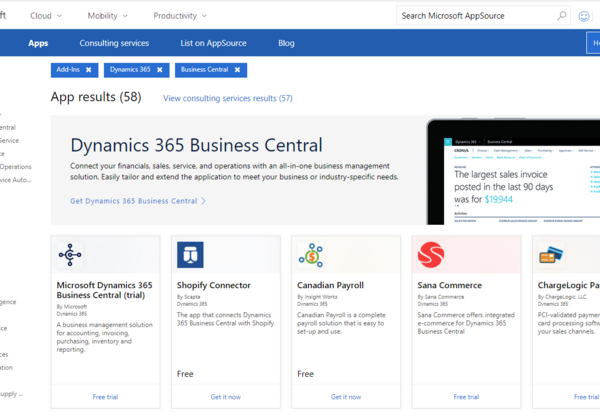Click the Microsoft Dynamics 365 Business Central app icon

point(70,254)
